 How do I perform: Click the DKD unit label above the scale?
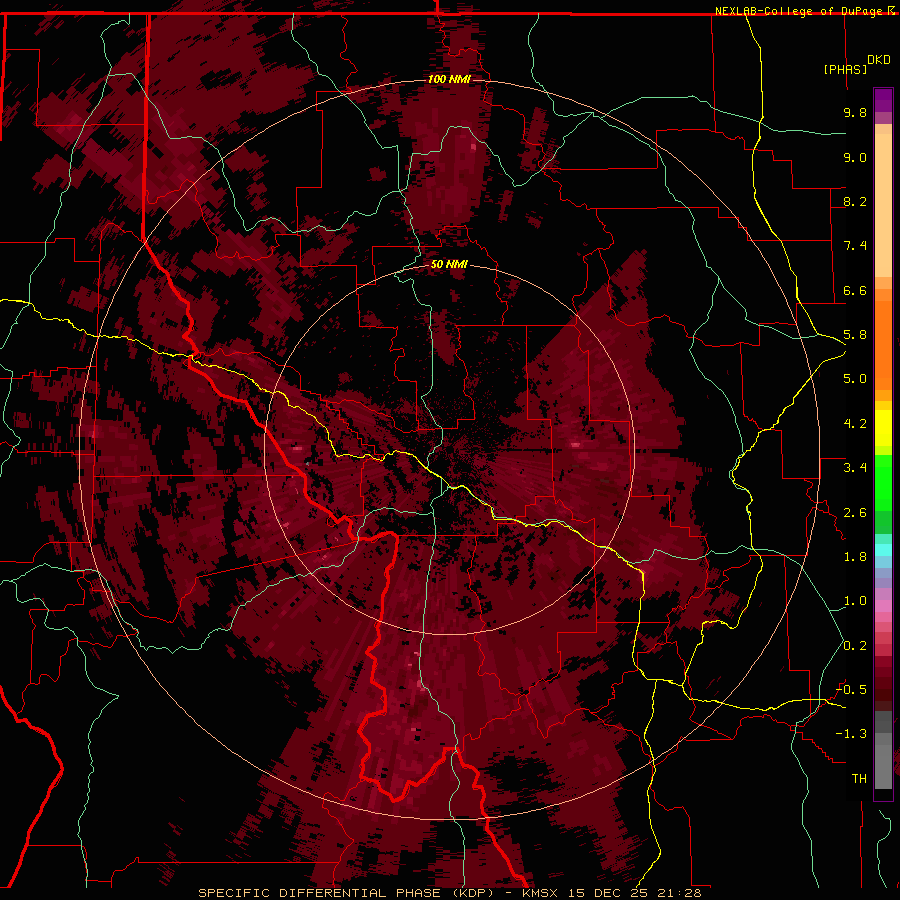pos(879,60)
